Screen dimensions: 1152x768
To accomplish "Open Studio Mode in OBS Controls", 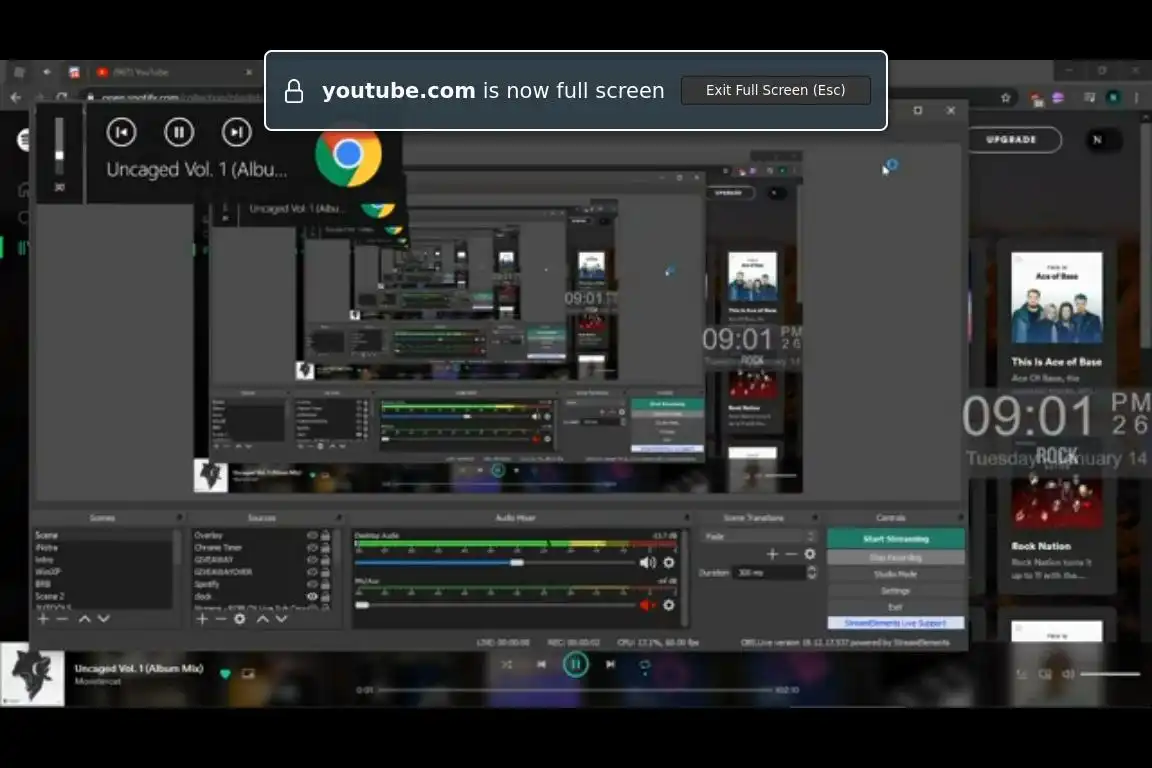I will [896, 574].
